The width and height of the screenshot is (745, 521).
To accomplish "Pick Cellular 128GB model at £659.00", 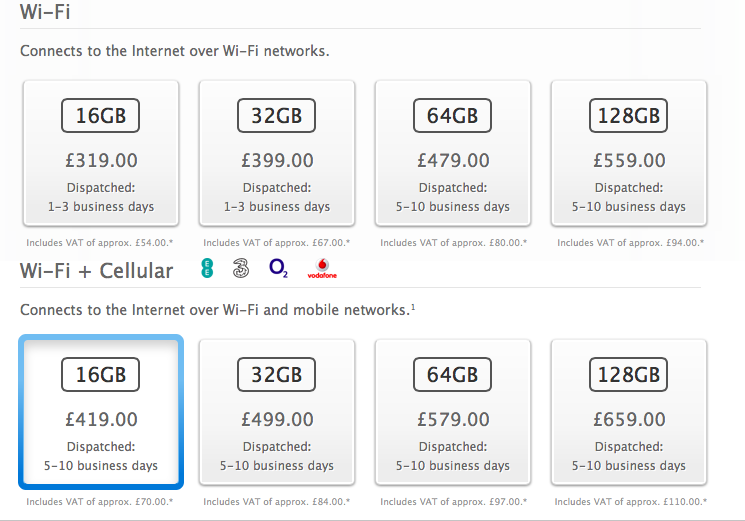I will point(629,412).
